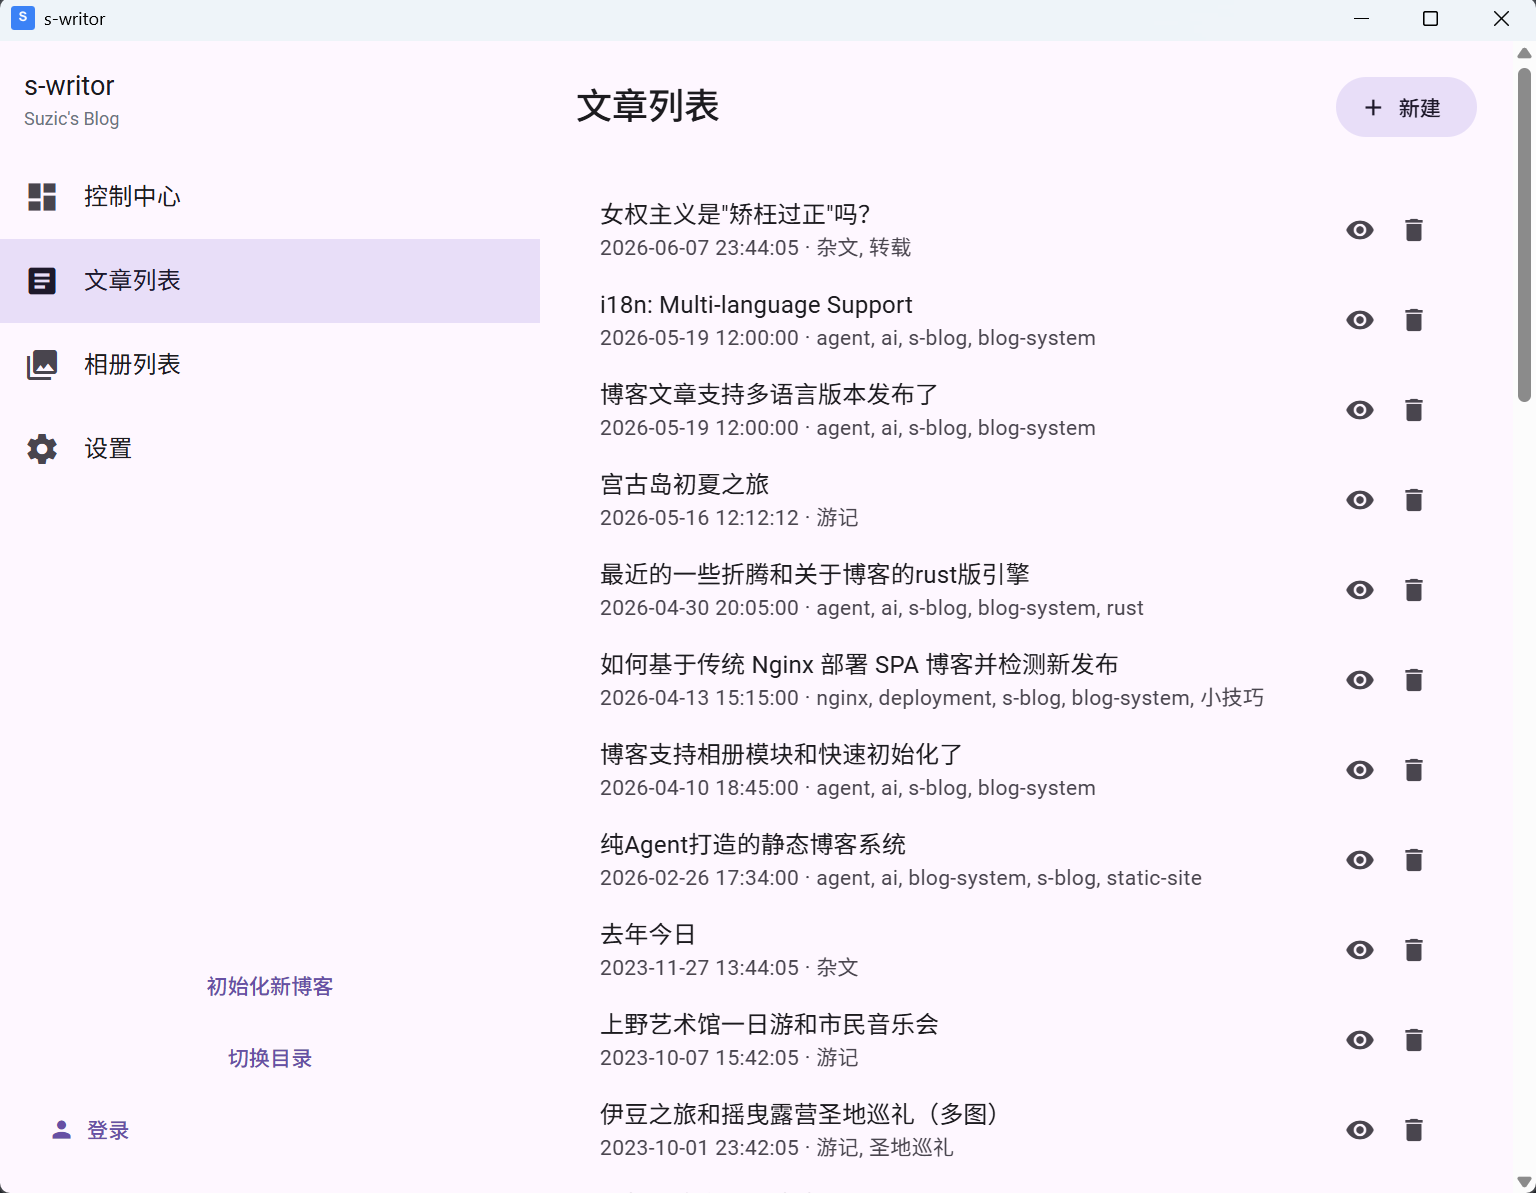Click 初始化新博客
The image size is (1536, 1193).
[x=270, y=987]
